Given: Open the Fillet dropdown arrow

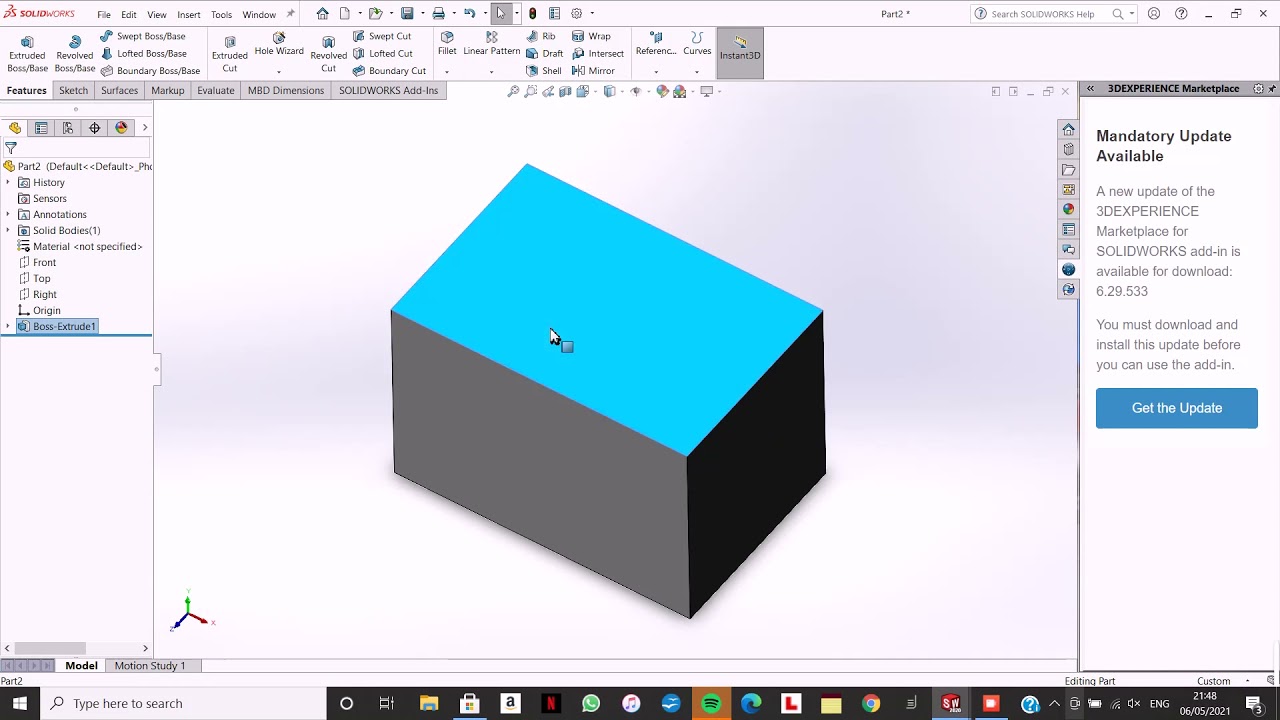Looking at the screenshot, I should pos(447,72).
